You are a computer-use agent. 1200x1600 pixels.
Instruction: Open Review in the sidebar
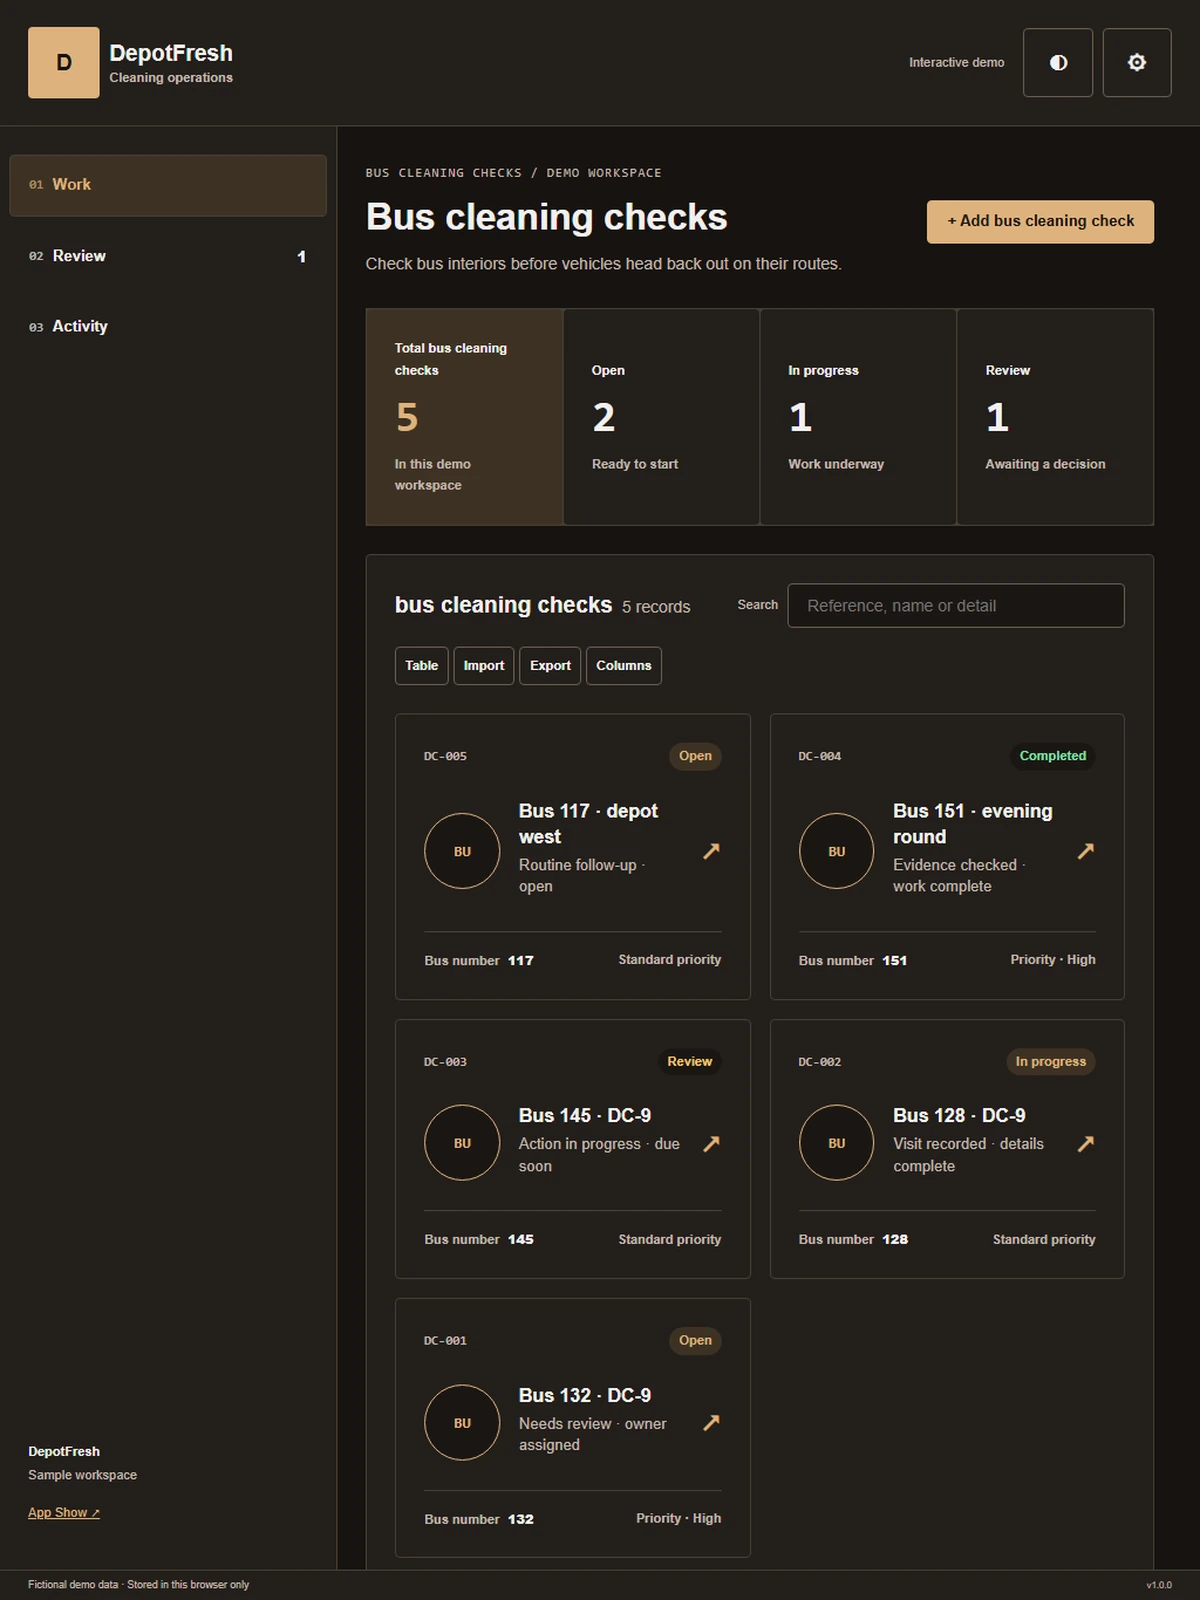[168, 256]
